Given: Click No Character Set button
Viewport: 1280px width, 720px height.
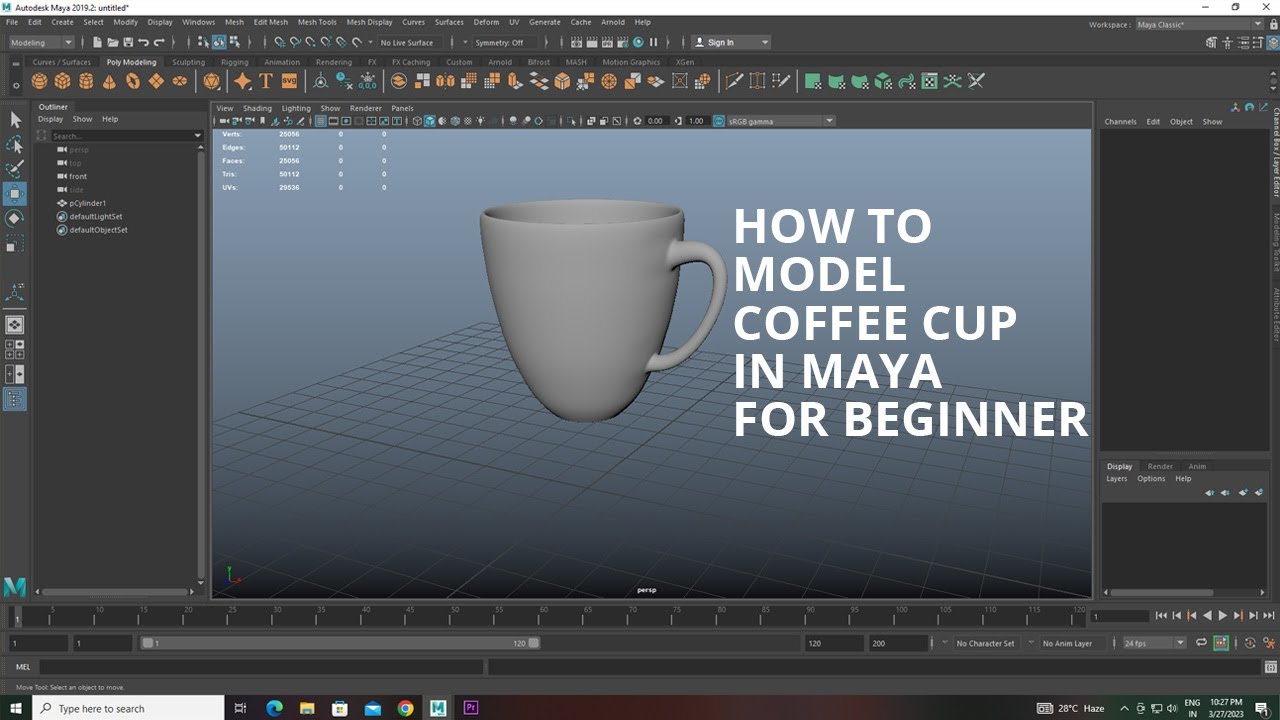Looking at the screenshot, I should click(x=985, y=644).
